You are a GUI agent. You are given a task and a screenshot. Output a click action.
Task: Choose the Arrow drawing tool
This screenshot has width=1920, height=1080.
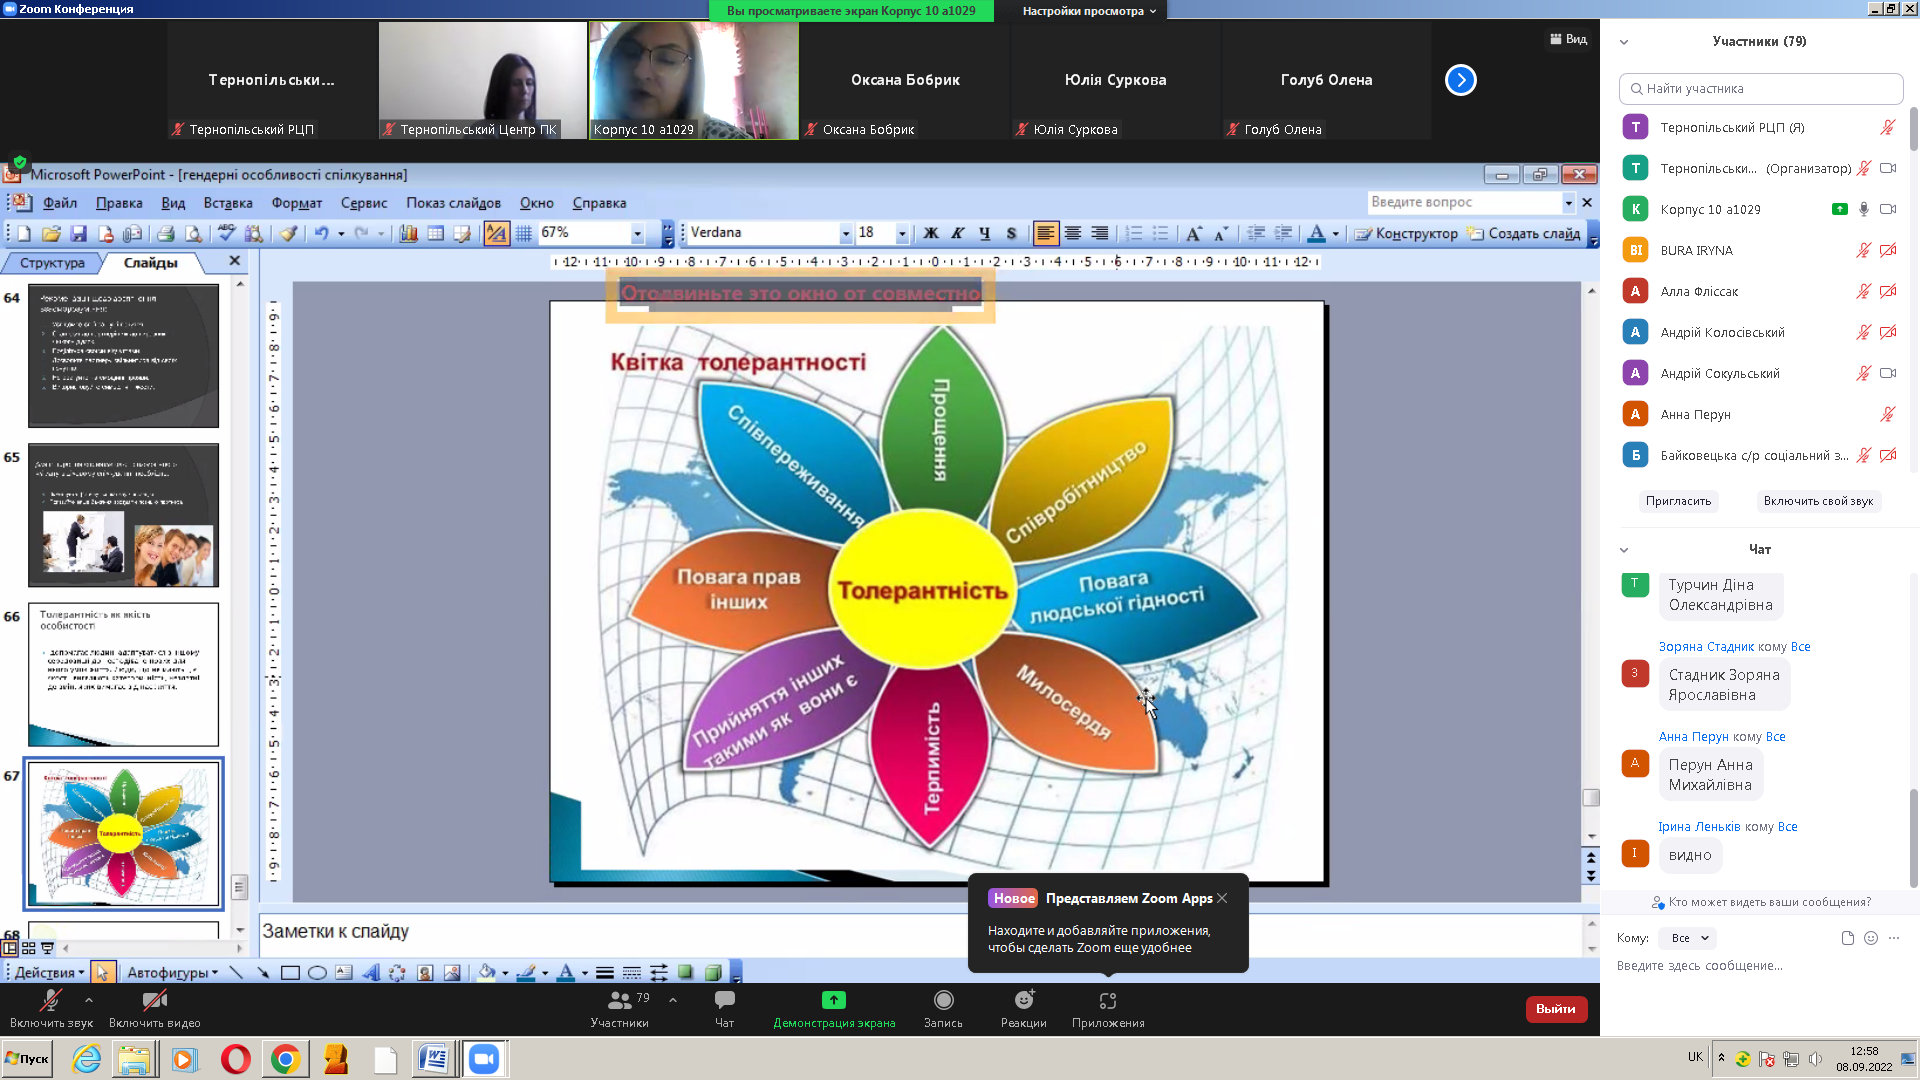[263, 972]
